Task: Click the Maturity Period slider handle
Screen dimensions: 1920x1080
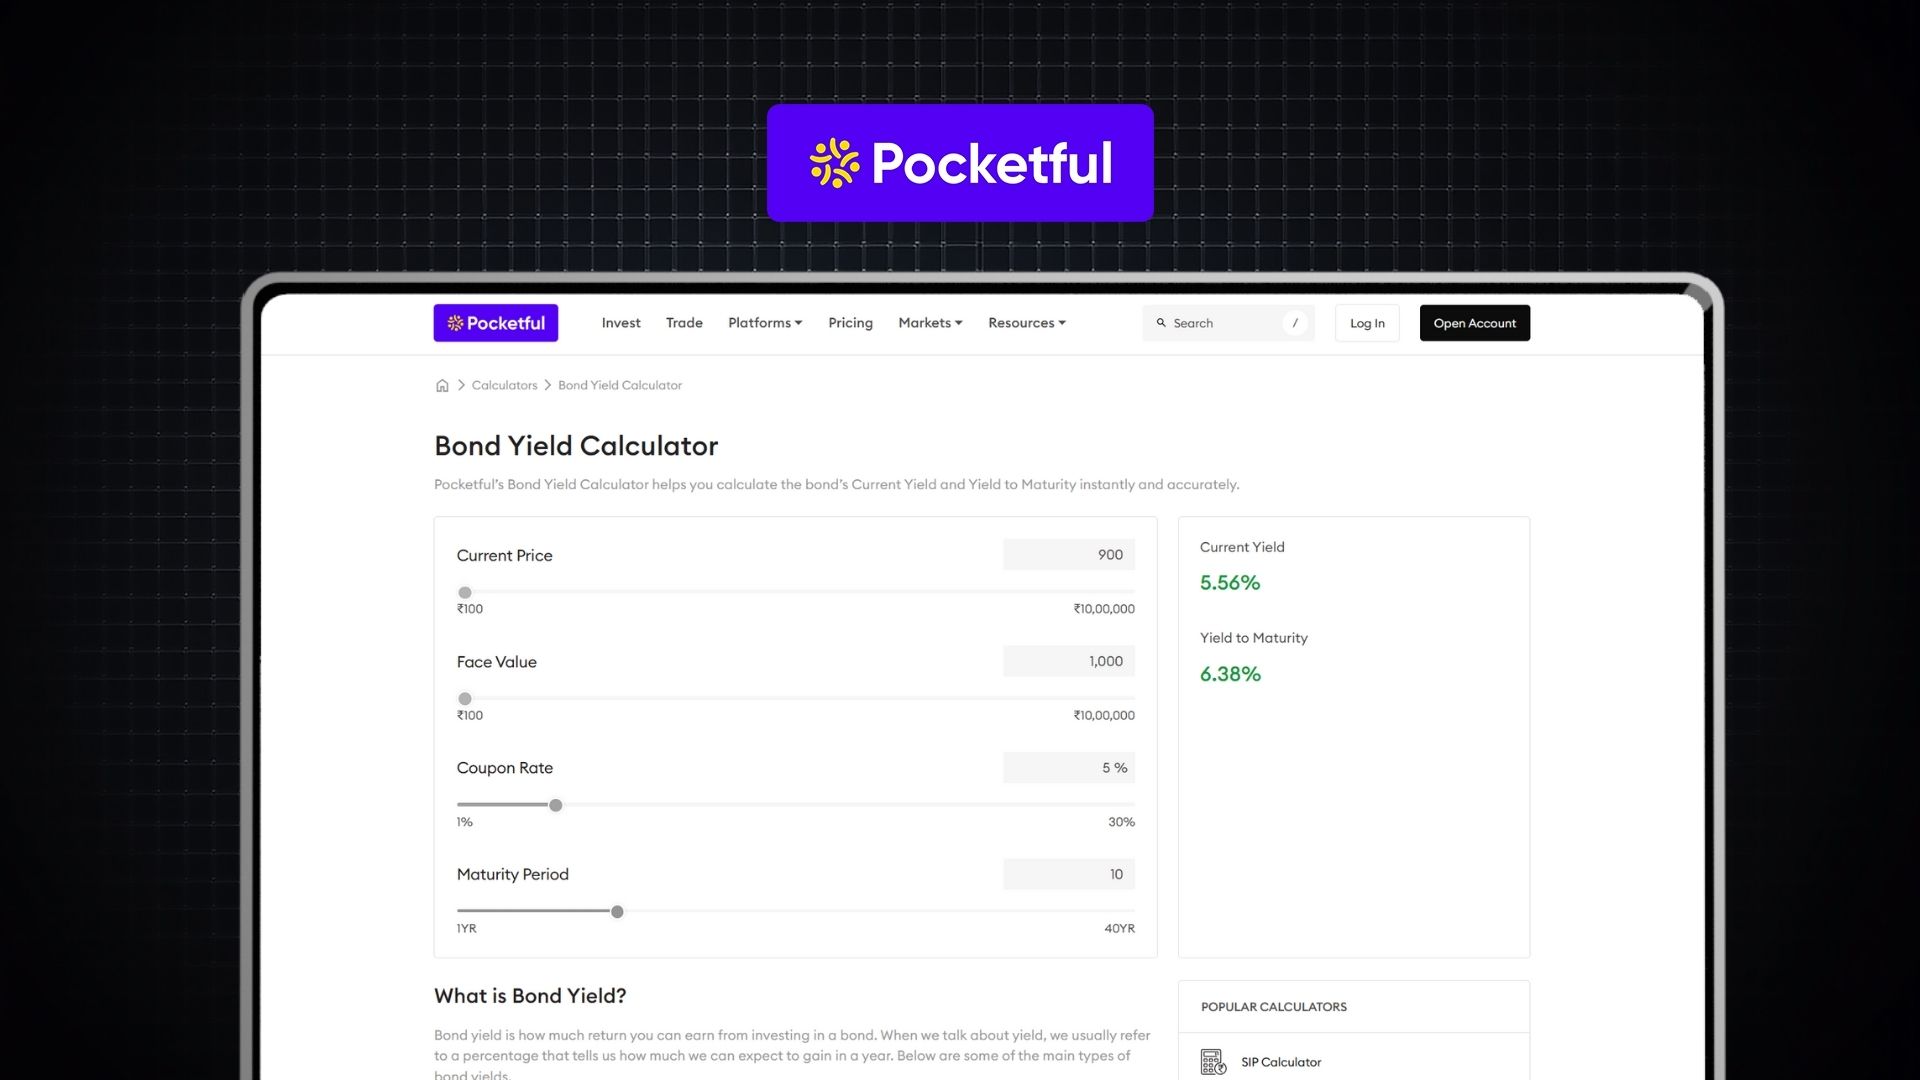Action: [618, 911]
